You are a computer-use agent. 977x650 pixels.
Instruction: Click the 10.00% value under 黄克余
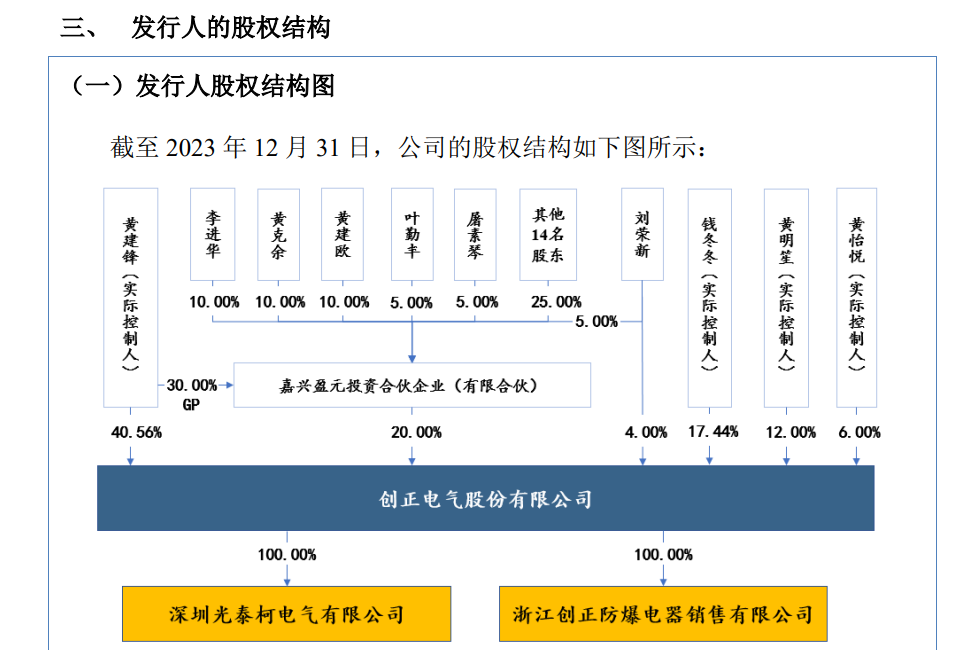pyautogui.click(x=280, y=302)
